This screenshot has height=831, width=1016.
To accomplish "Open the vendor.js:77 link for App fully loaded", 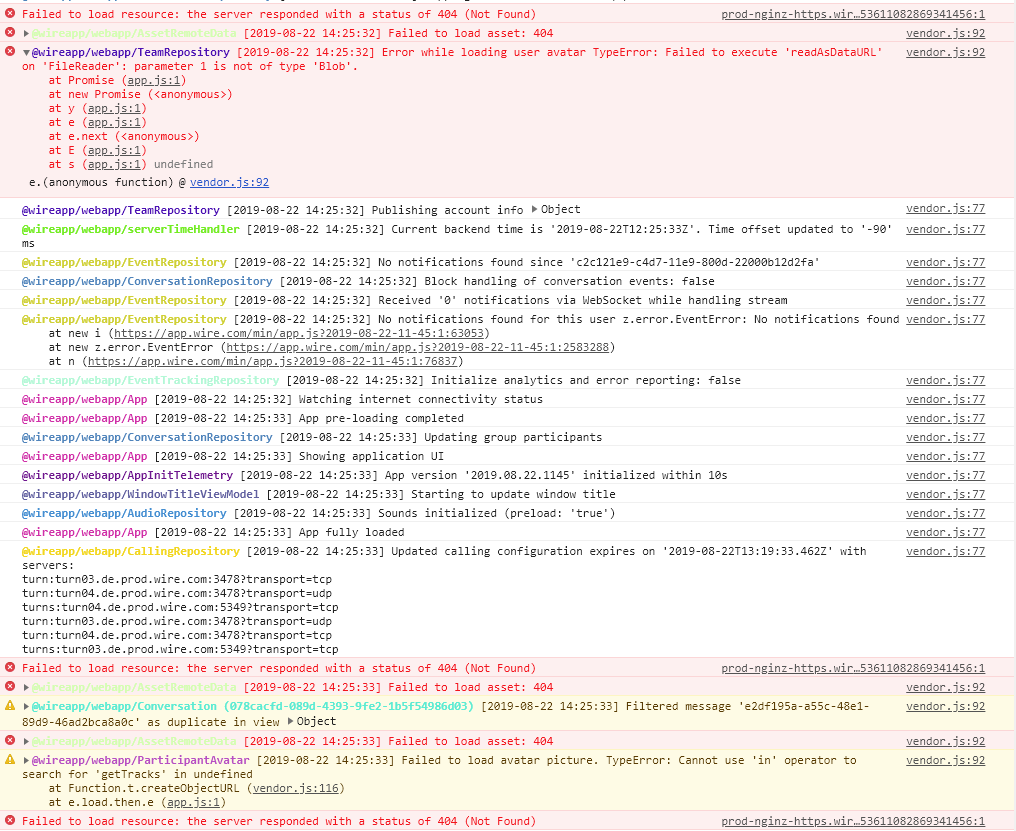I will (945, 532).
